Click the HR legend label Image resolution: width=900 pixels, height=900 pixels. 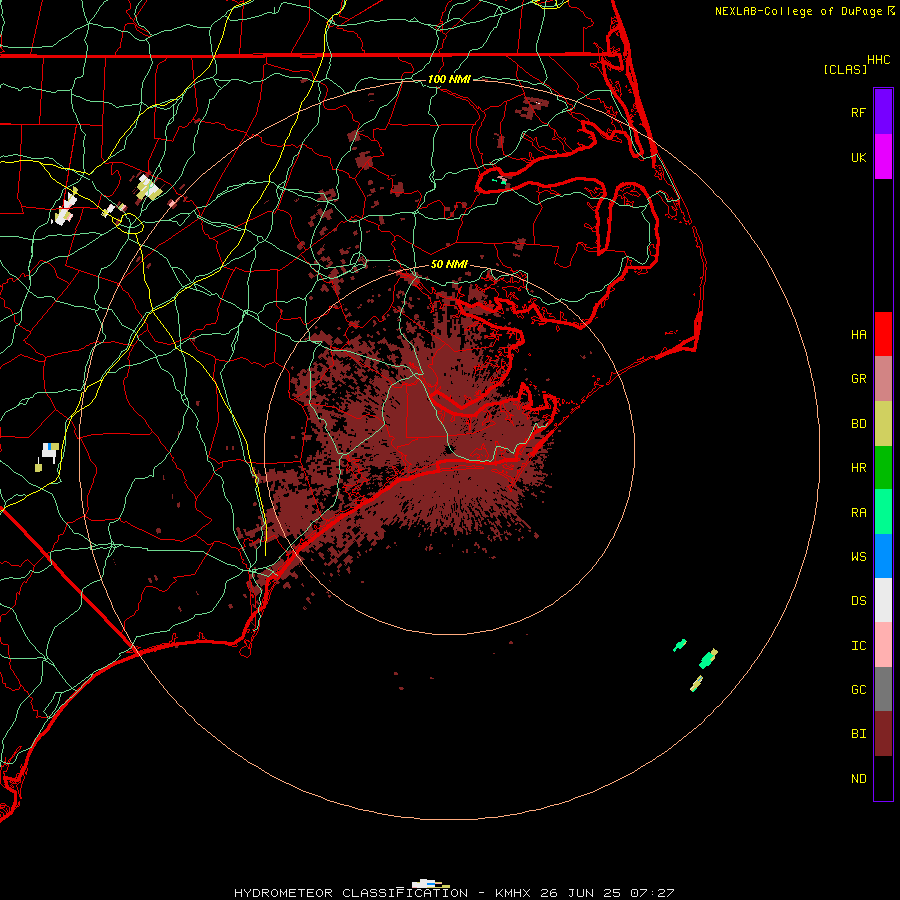(858, 468)
